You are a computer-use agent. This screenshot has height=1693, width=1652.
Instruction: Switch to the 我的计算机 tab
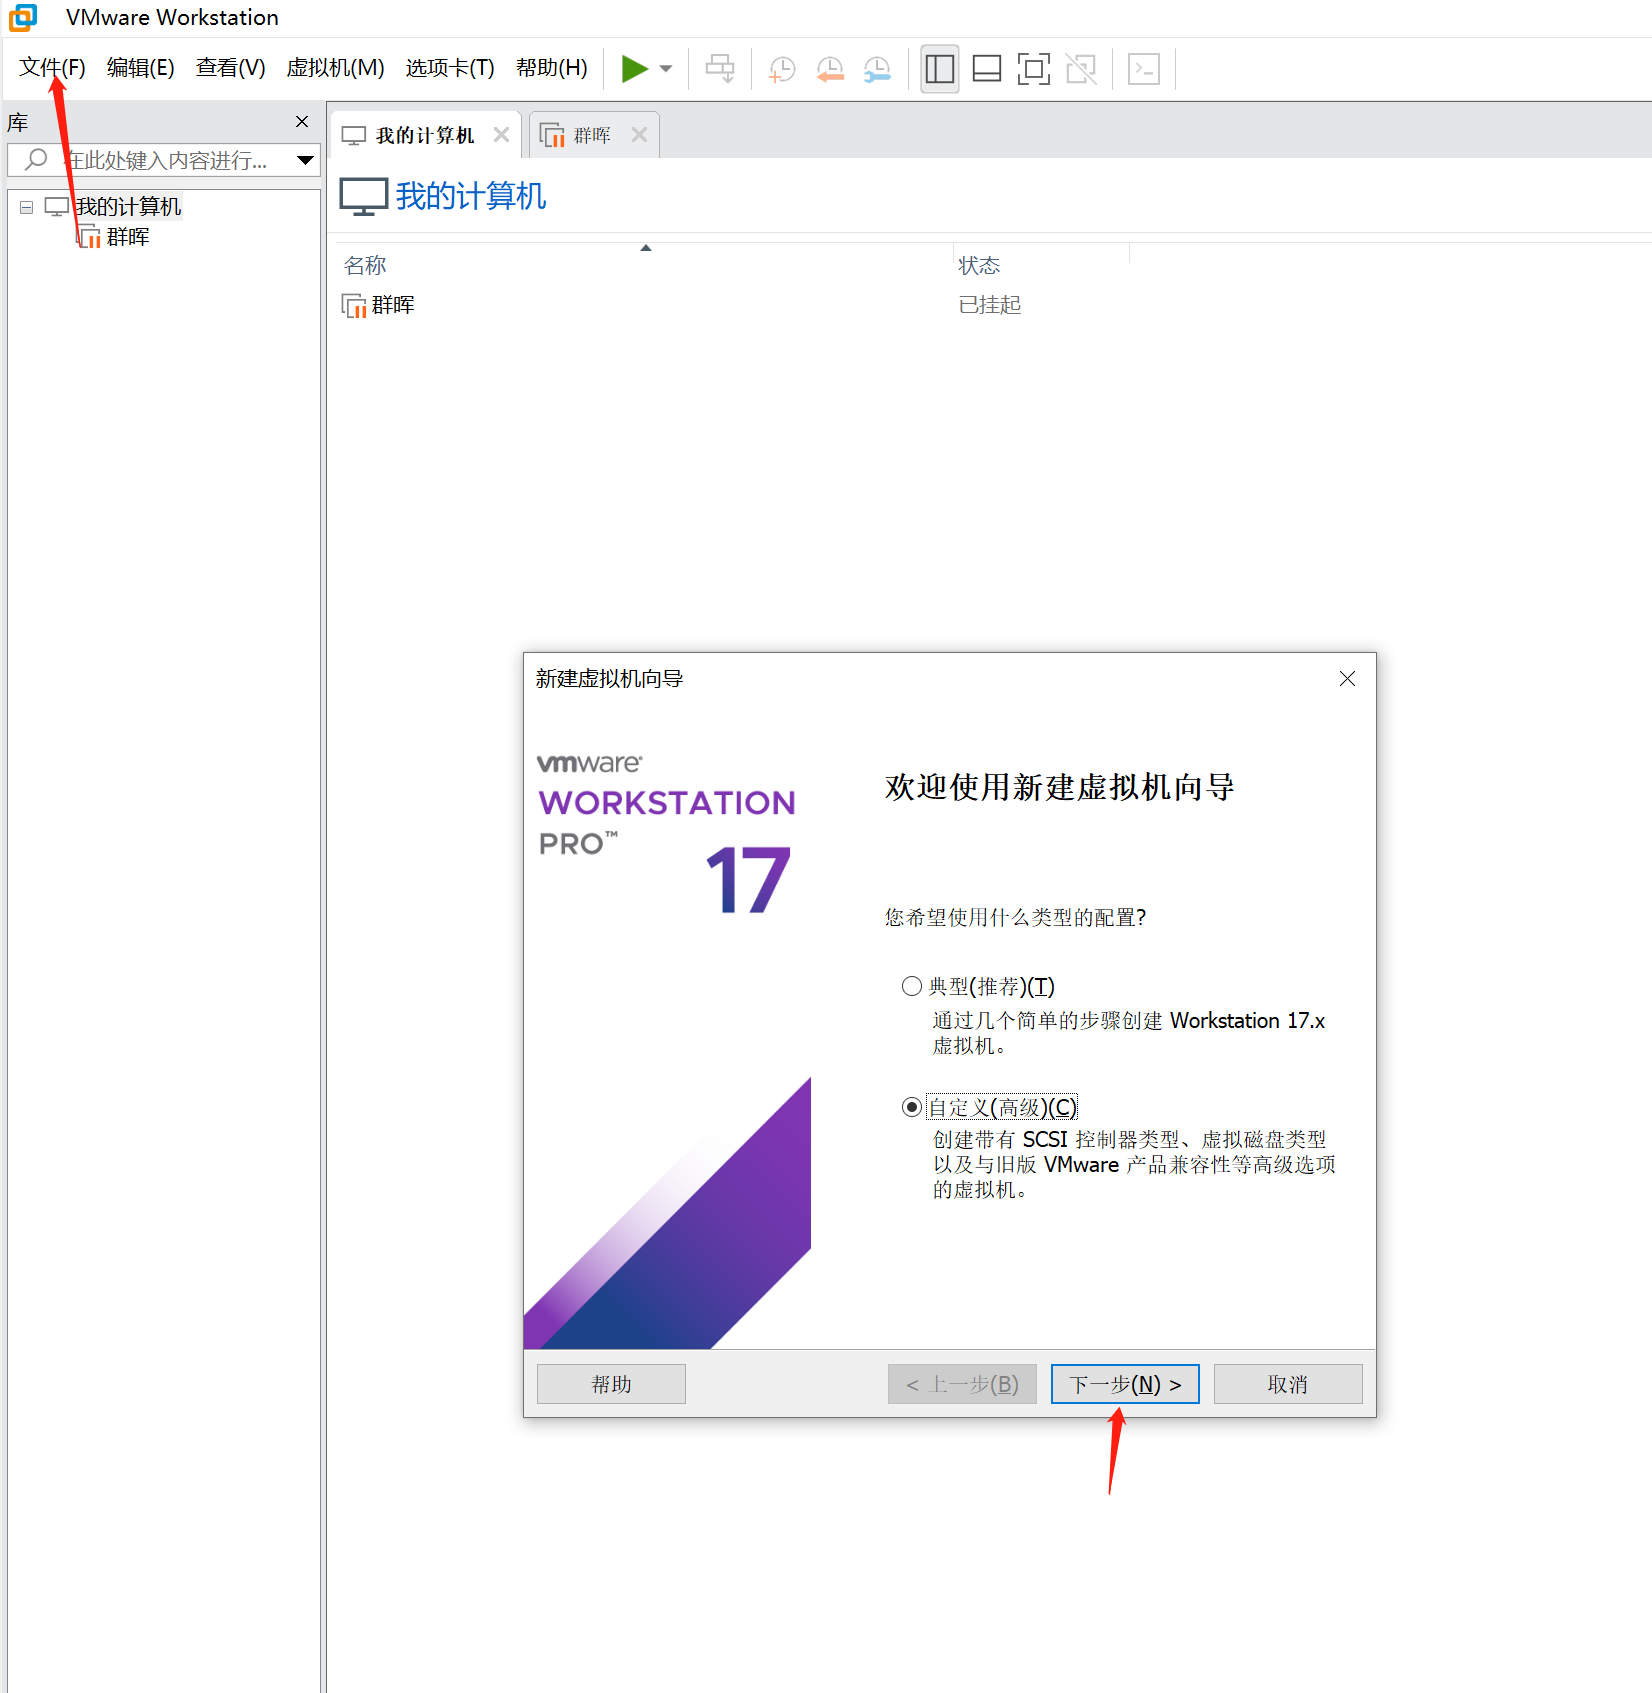(424, 135)
